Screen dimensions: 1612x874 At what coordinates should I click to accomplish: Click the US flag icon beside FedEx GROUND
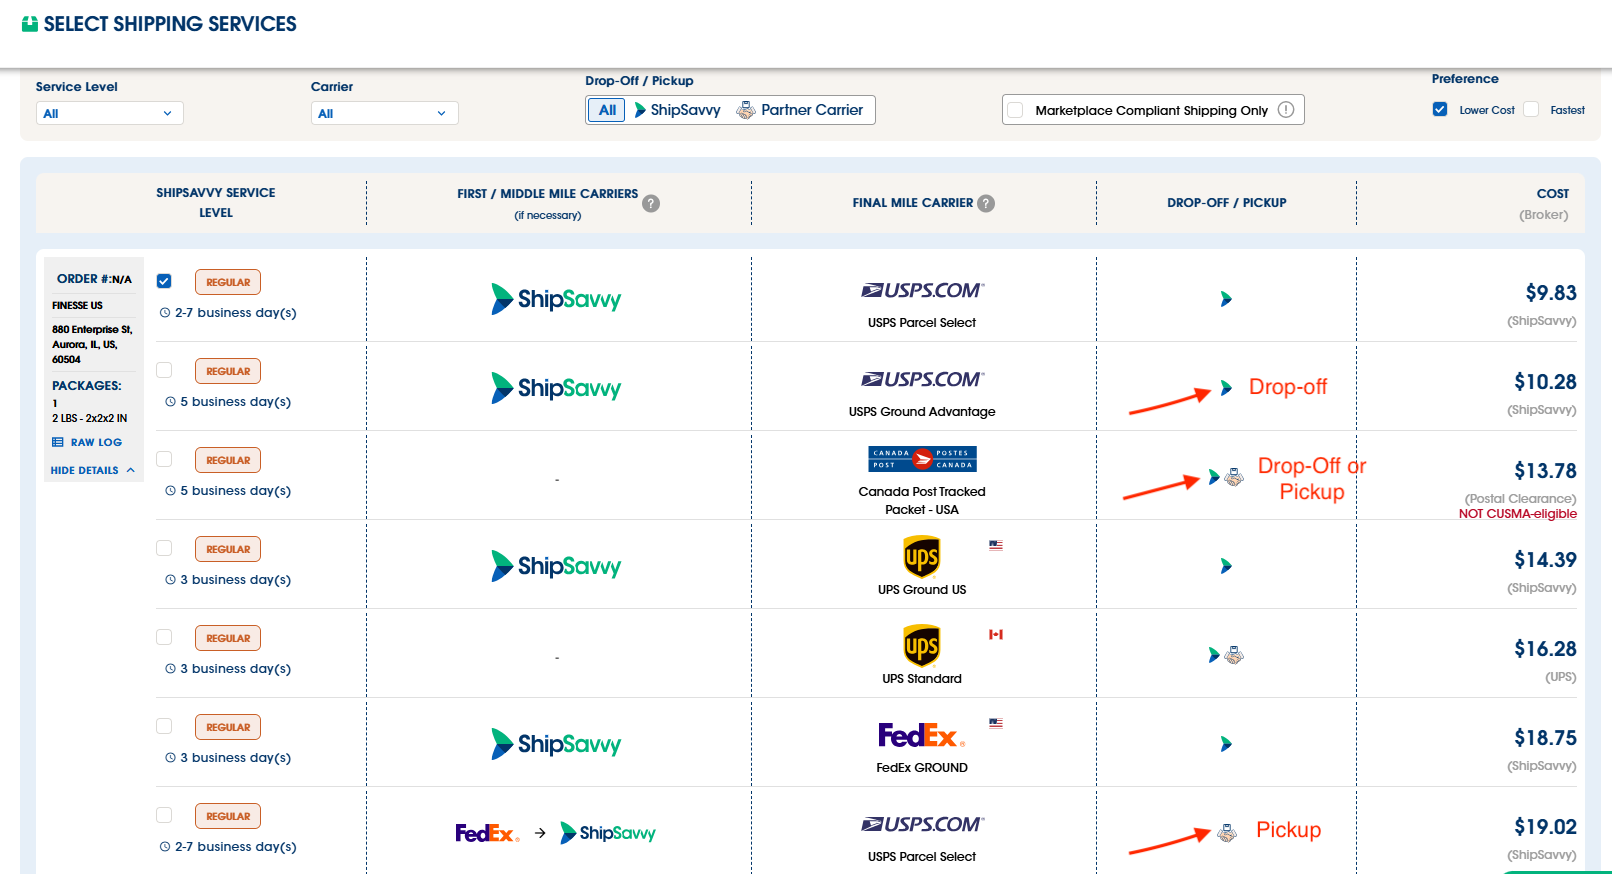click(x=996, y=723)
